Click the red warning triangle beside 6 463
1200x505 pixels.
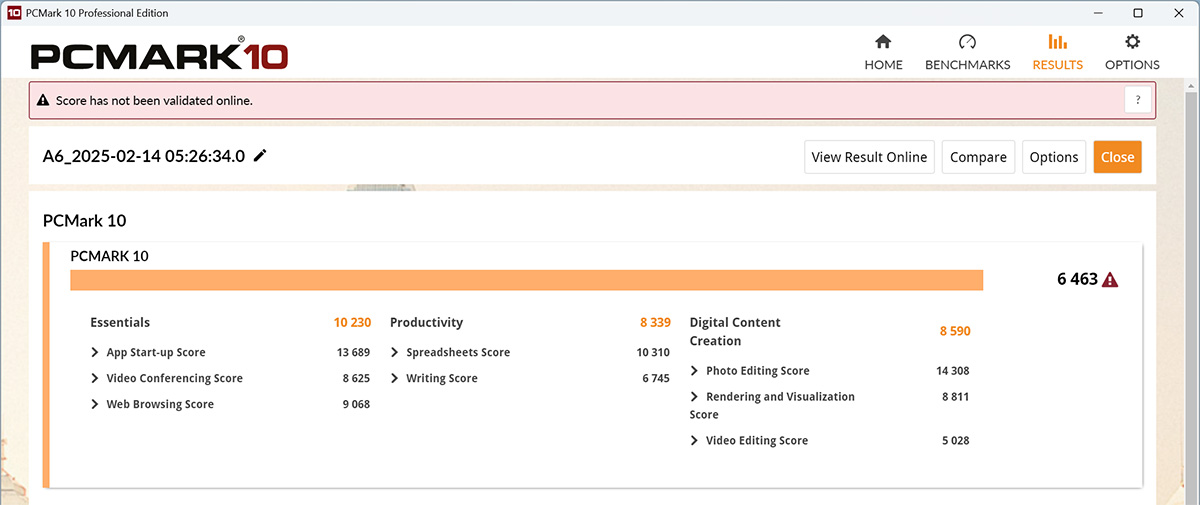click(x=1110, y=280)
